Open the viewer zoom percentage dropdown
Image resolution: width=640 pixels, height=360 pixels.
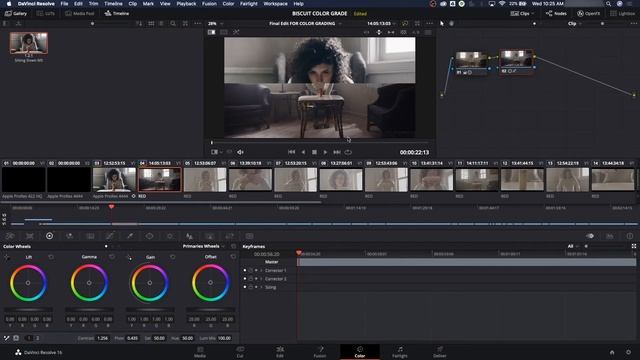point(216,24)
